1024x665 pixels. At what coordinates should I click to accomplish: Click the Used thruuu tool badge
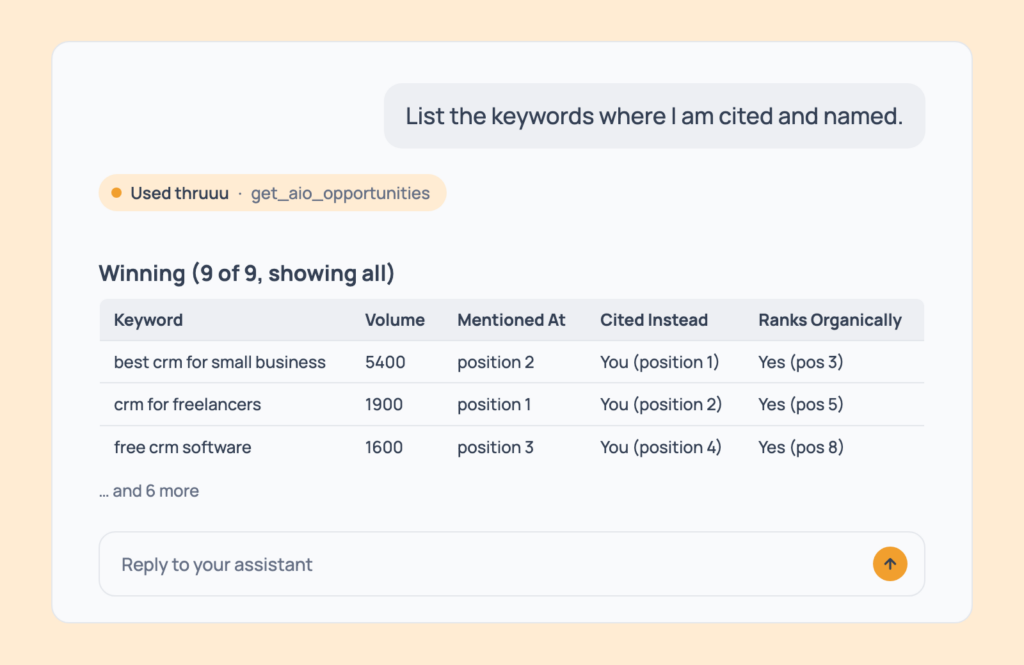272,193
